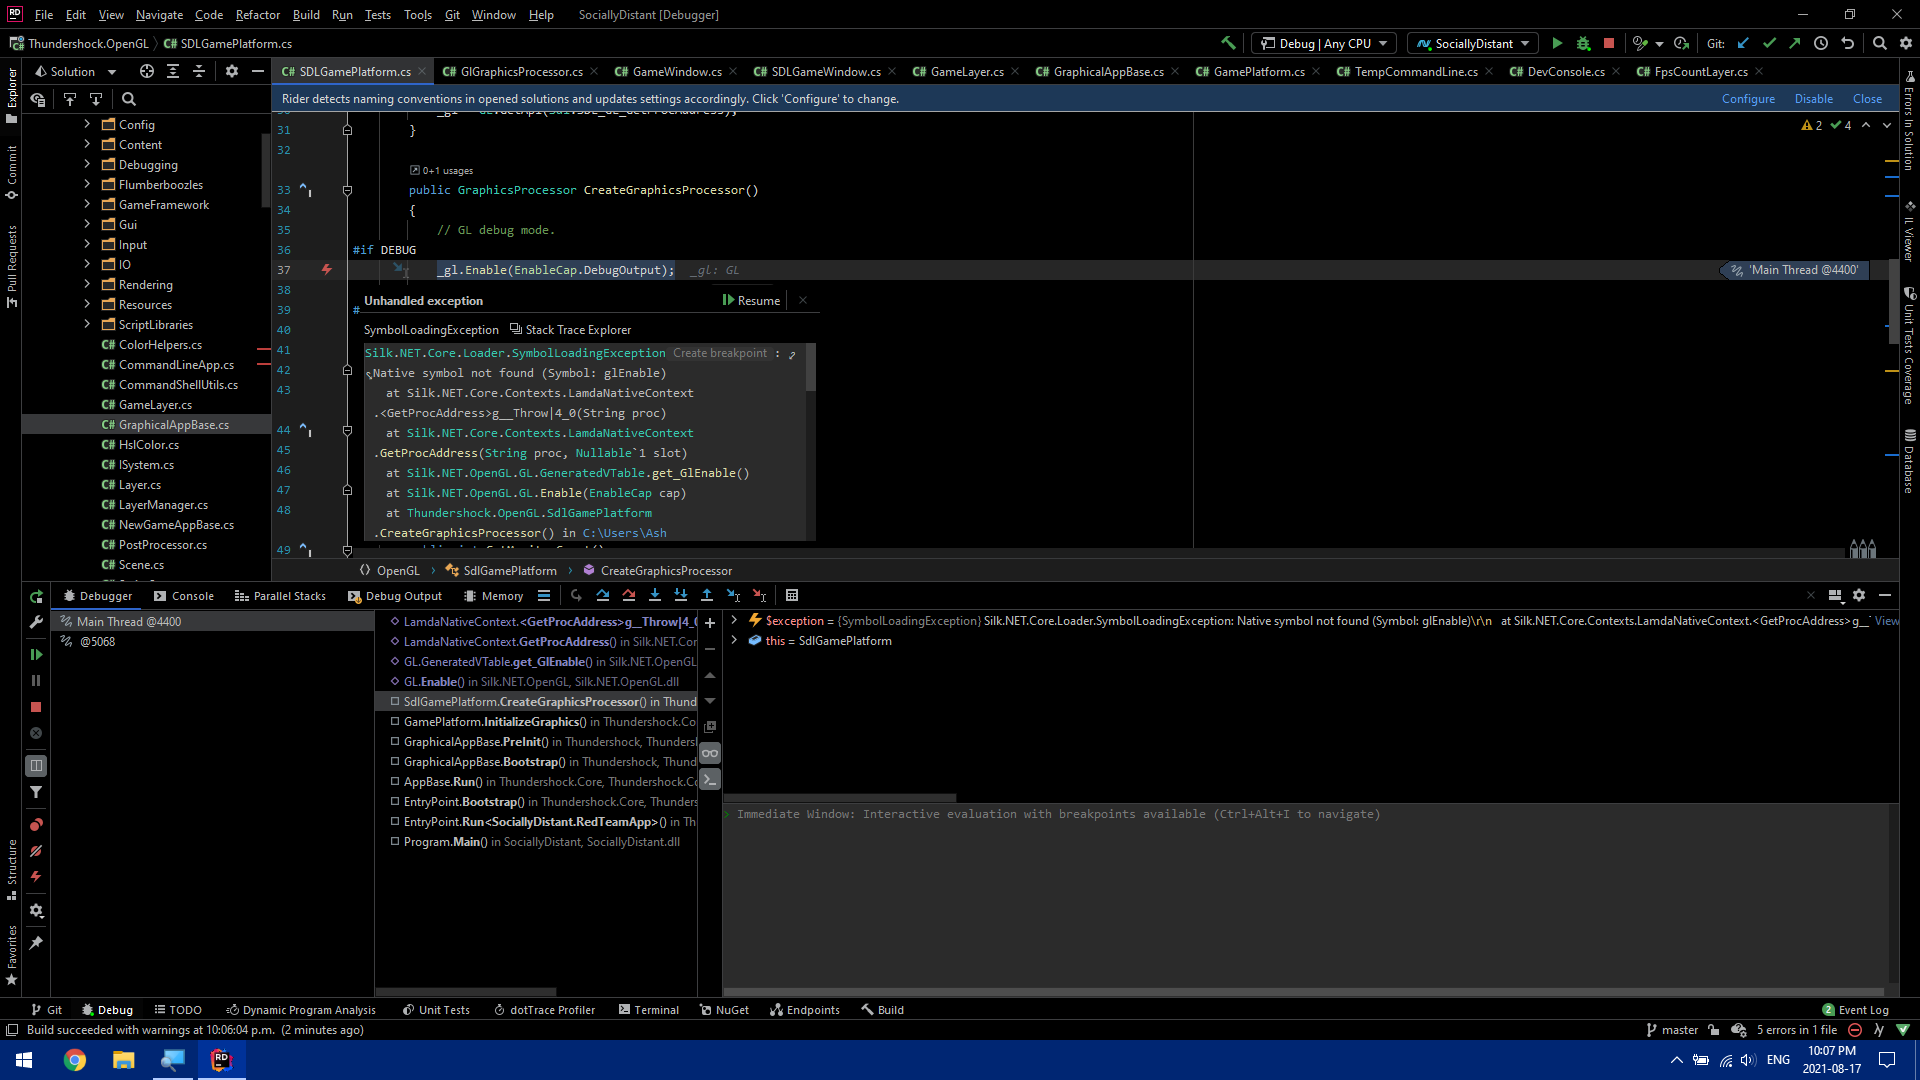Click the Git Update Project arrow icon
Image resolution: width=1920 pixels, height=1080 pixels.
(x=1743, y=43)
